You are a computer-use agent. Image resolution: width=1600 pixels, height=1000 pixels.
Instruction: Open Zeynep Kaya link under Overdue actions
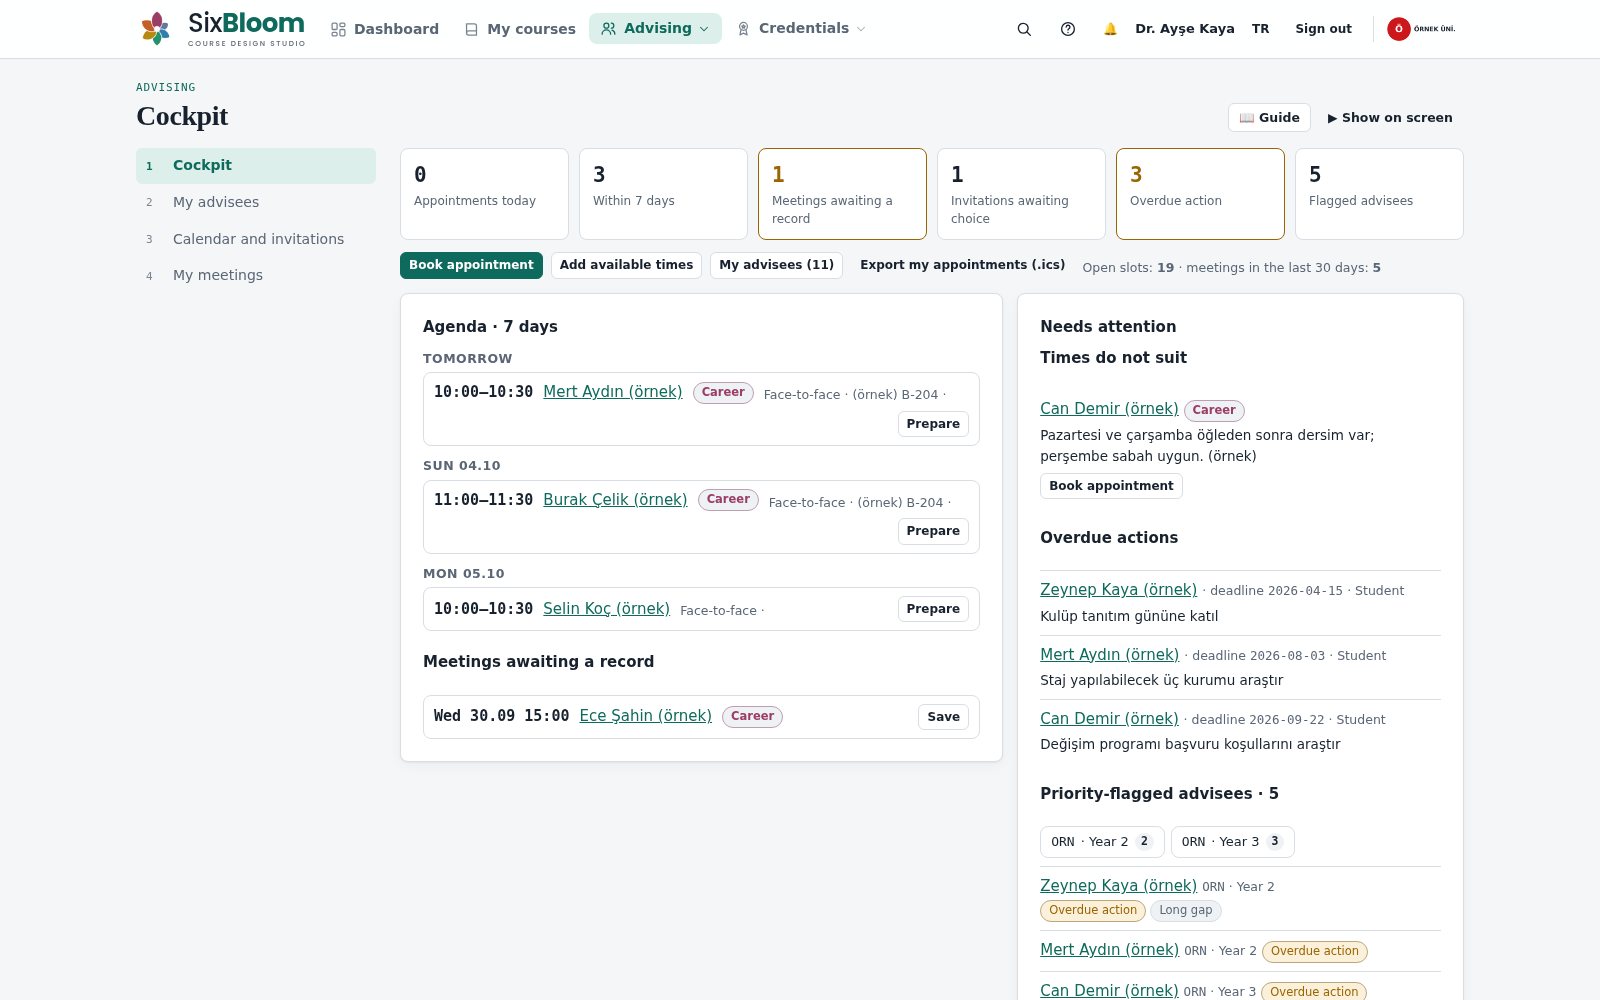pos(1118,590)
